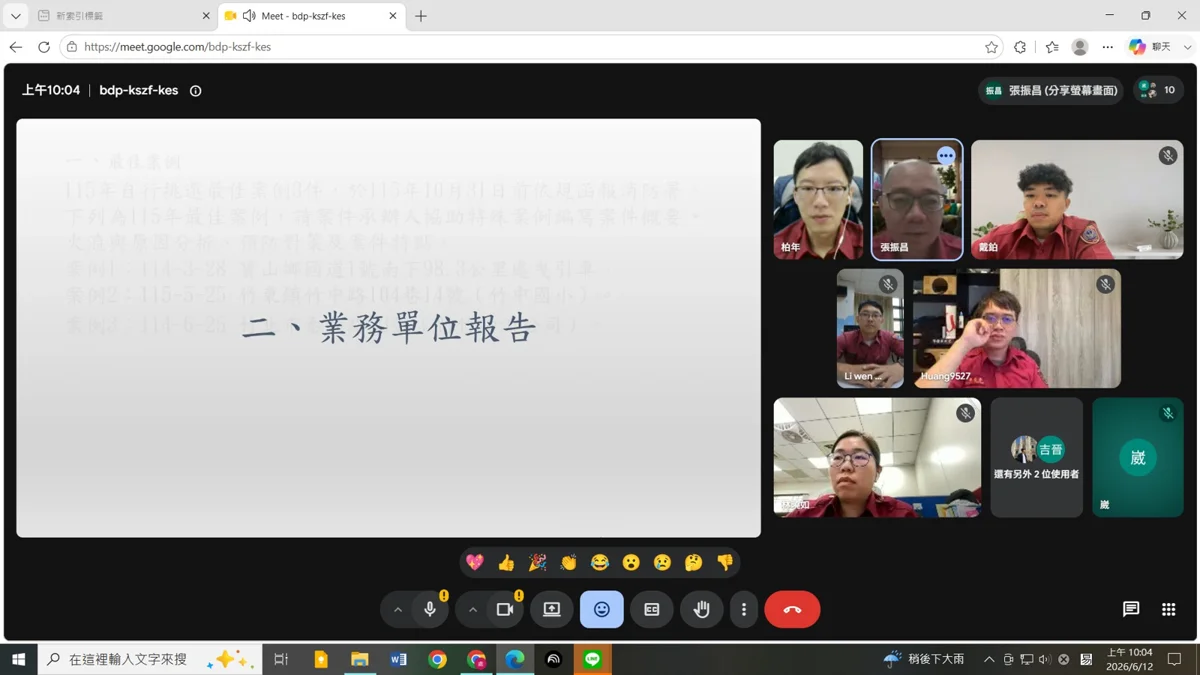The image size is (1200, 675).
Task: Send the sparkling heart reaction
Action: point(475,563)
